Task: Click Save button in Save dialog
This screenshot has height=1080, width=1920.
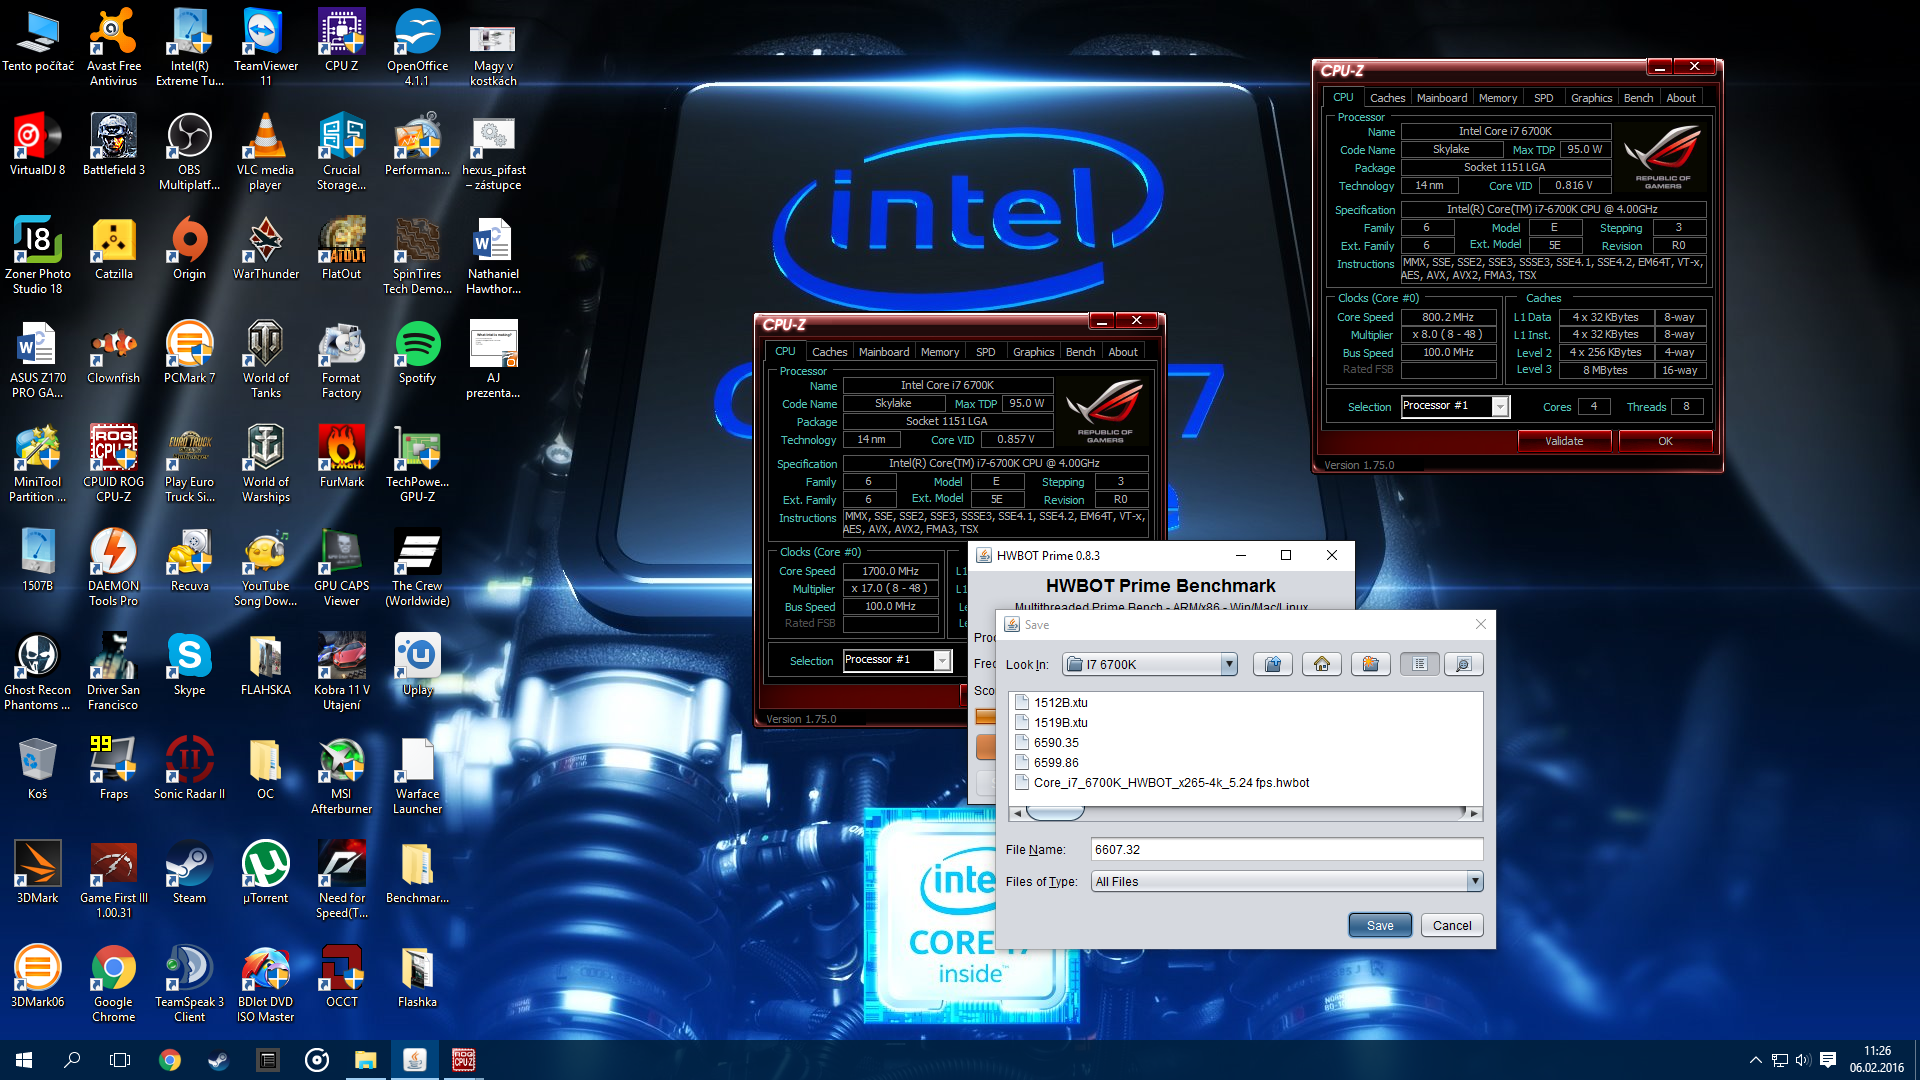Action: pos(1380,925)
